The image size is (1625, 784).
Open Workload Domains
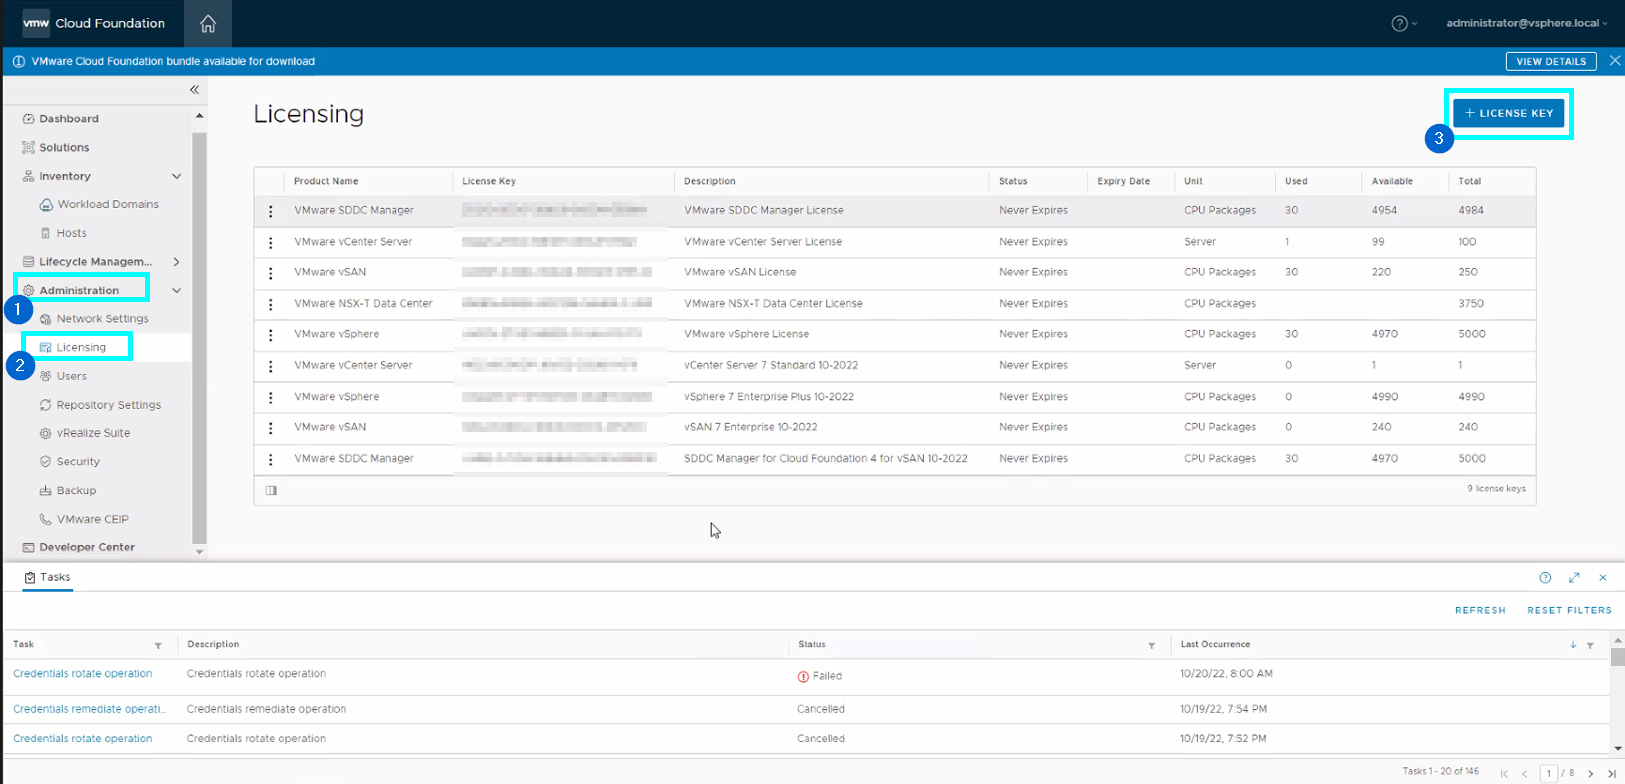pyautogui.click(x=107, y=204)
